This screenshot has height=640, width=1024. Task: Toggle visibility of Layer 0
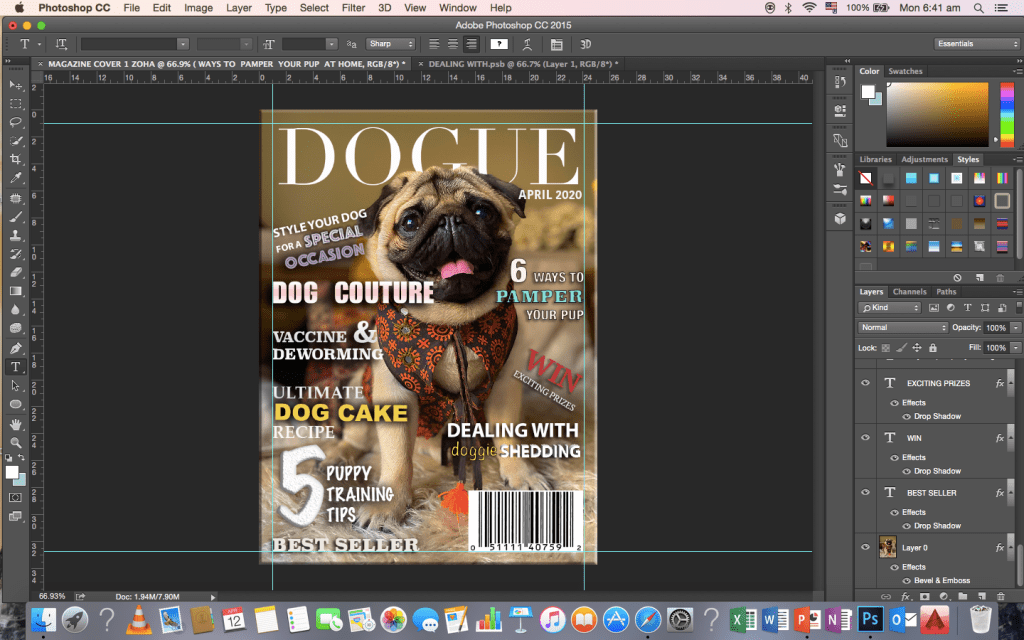866,547
